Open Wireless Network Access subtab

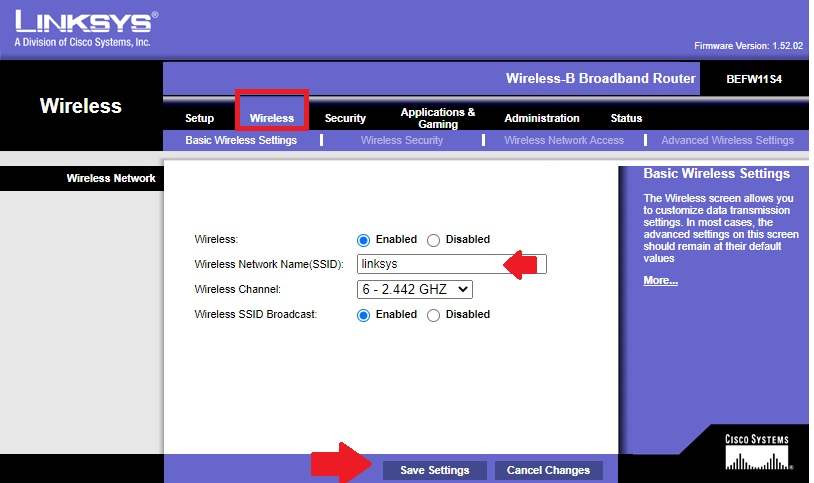click(x=564, y=141)
